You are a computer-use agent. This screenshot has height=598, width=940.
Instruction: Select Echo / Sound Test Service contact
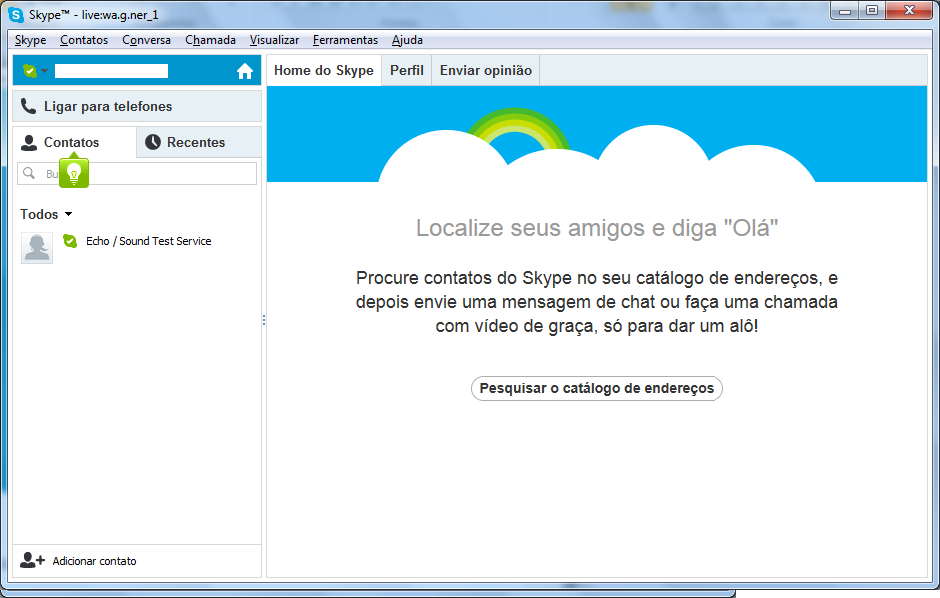137,247
